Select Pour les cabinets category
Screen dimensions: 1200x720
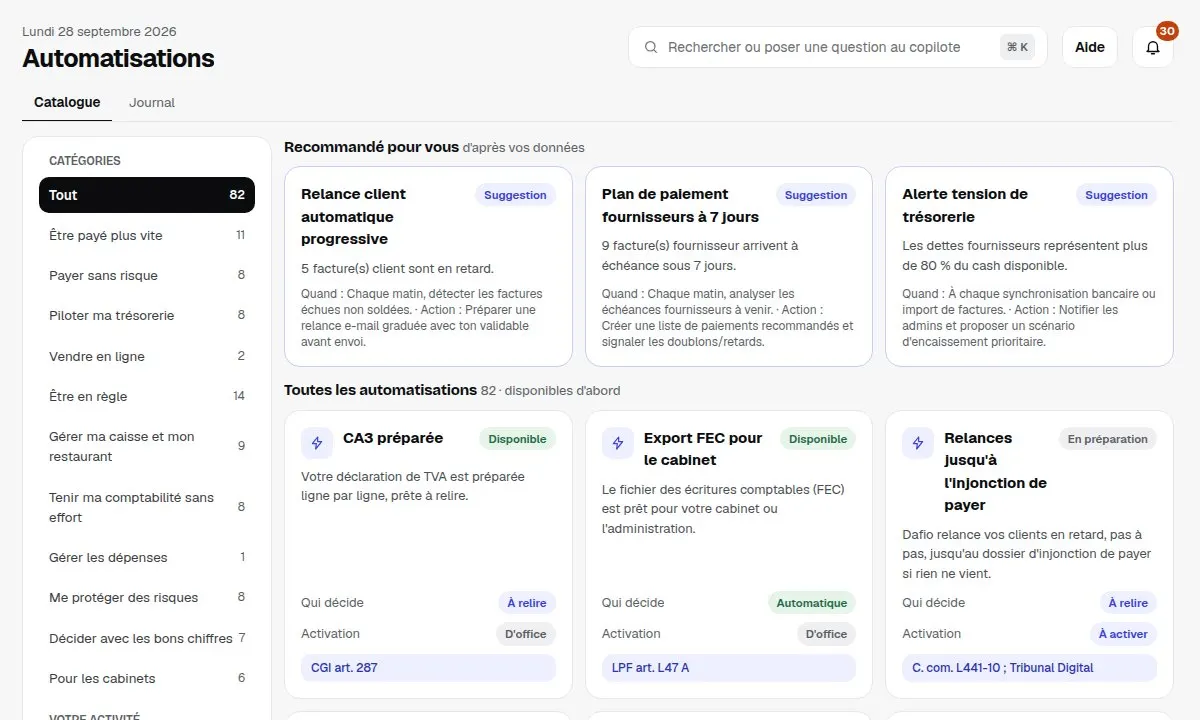[x=147, y=678]
